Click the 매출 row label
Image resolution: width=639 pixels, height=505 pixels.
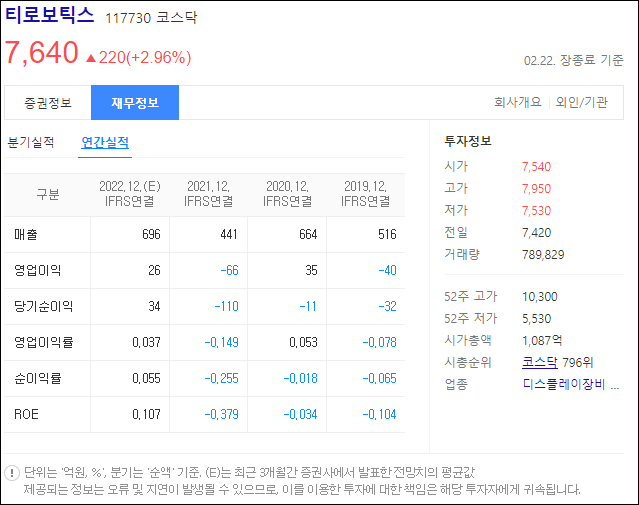click(26, 234)
